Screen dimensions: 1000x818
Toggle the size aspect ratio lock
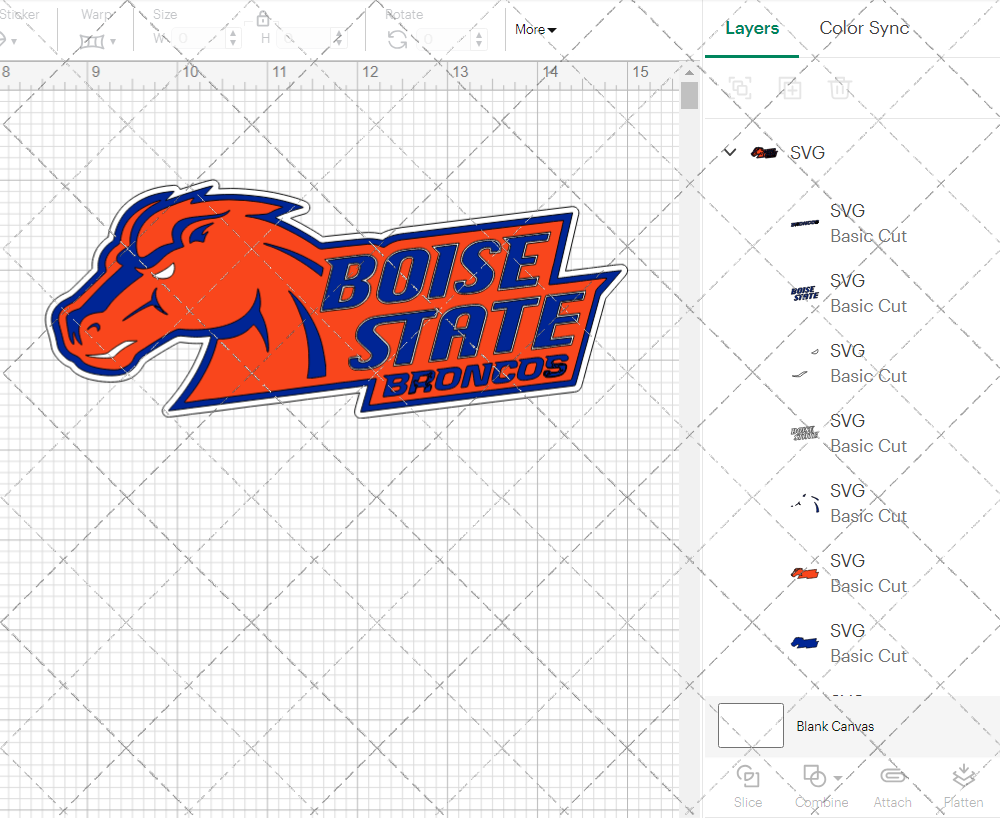(263, 18)
